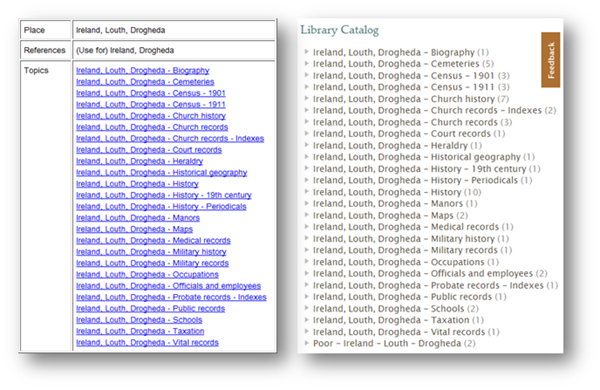Open the Drogheda - Vital records link
The image size is (600, 390).
(147, 343)
